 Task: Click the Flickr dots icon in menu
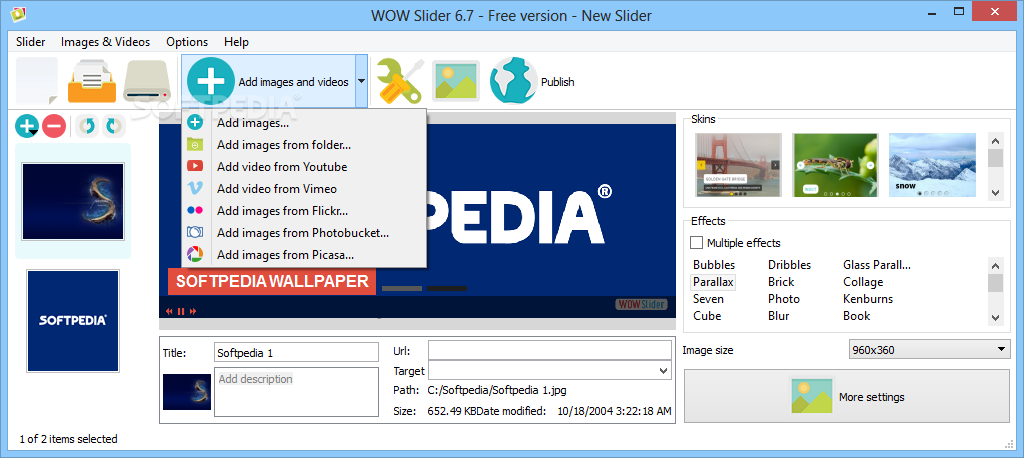click(195, 210)
